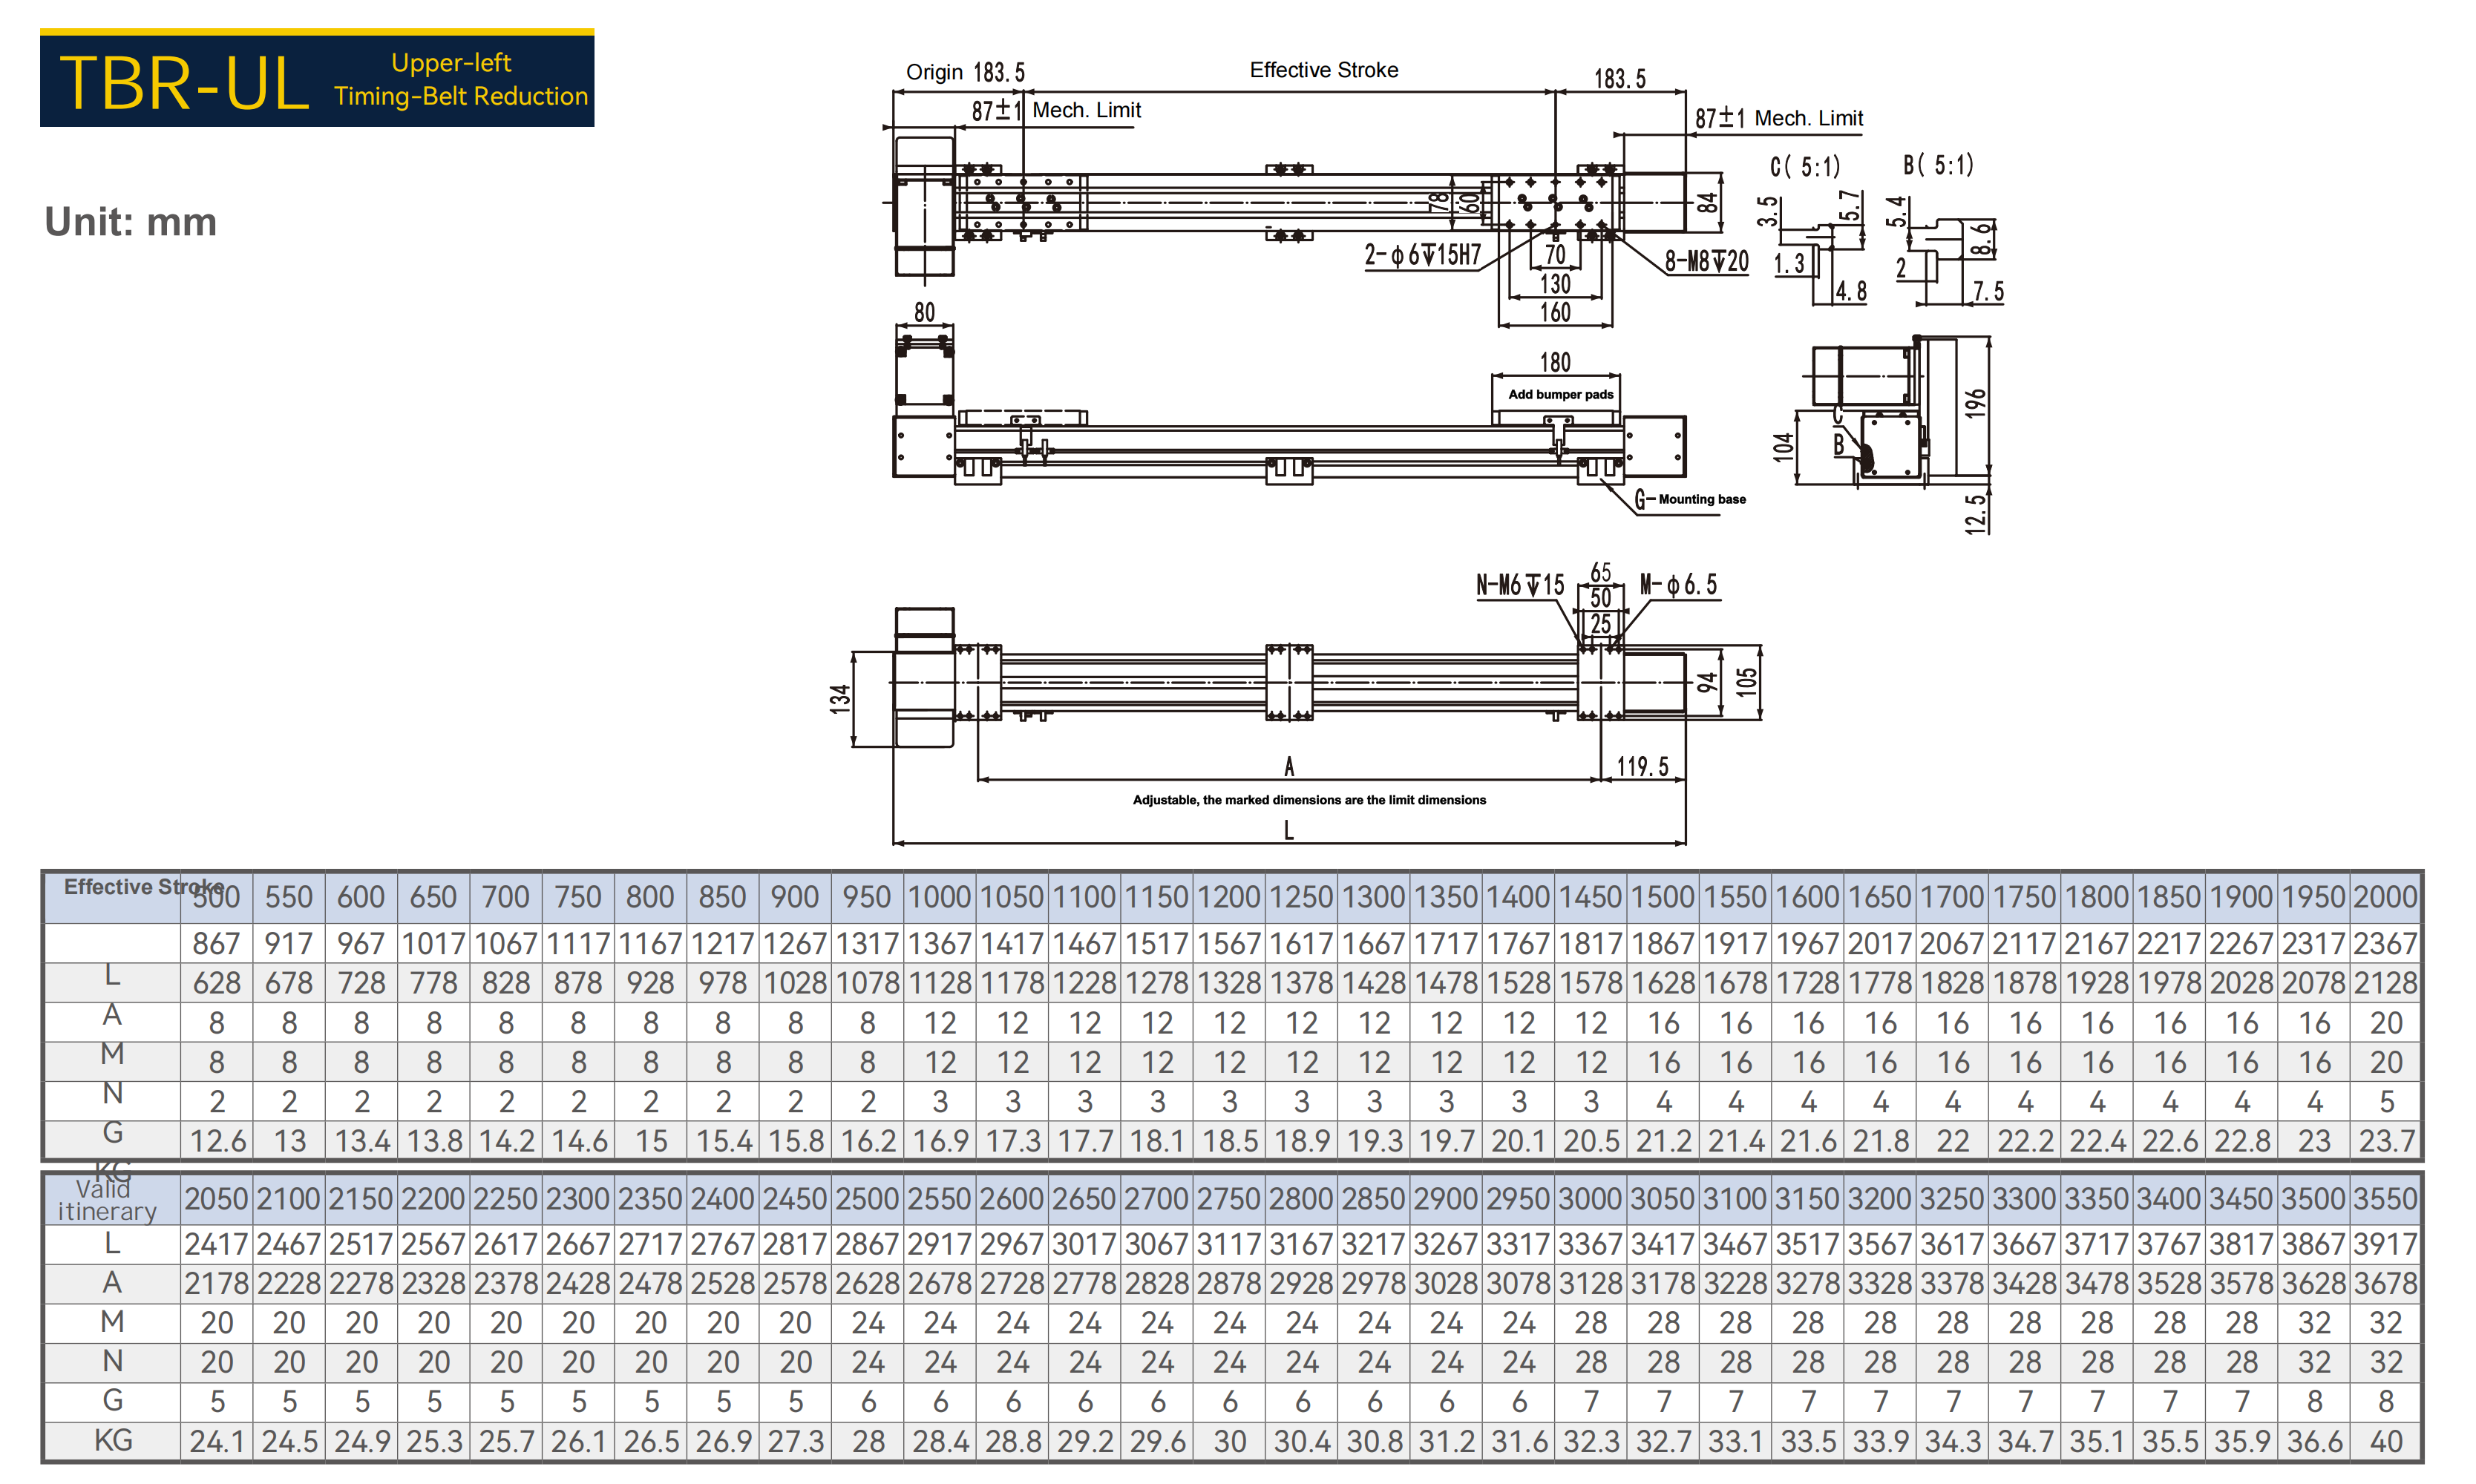The height and width of the screenshot is (1484, 2476).
Task: Select the 2128 dimension A cell
Action: coord(2385,983)
